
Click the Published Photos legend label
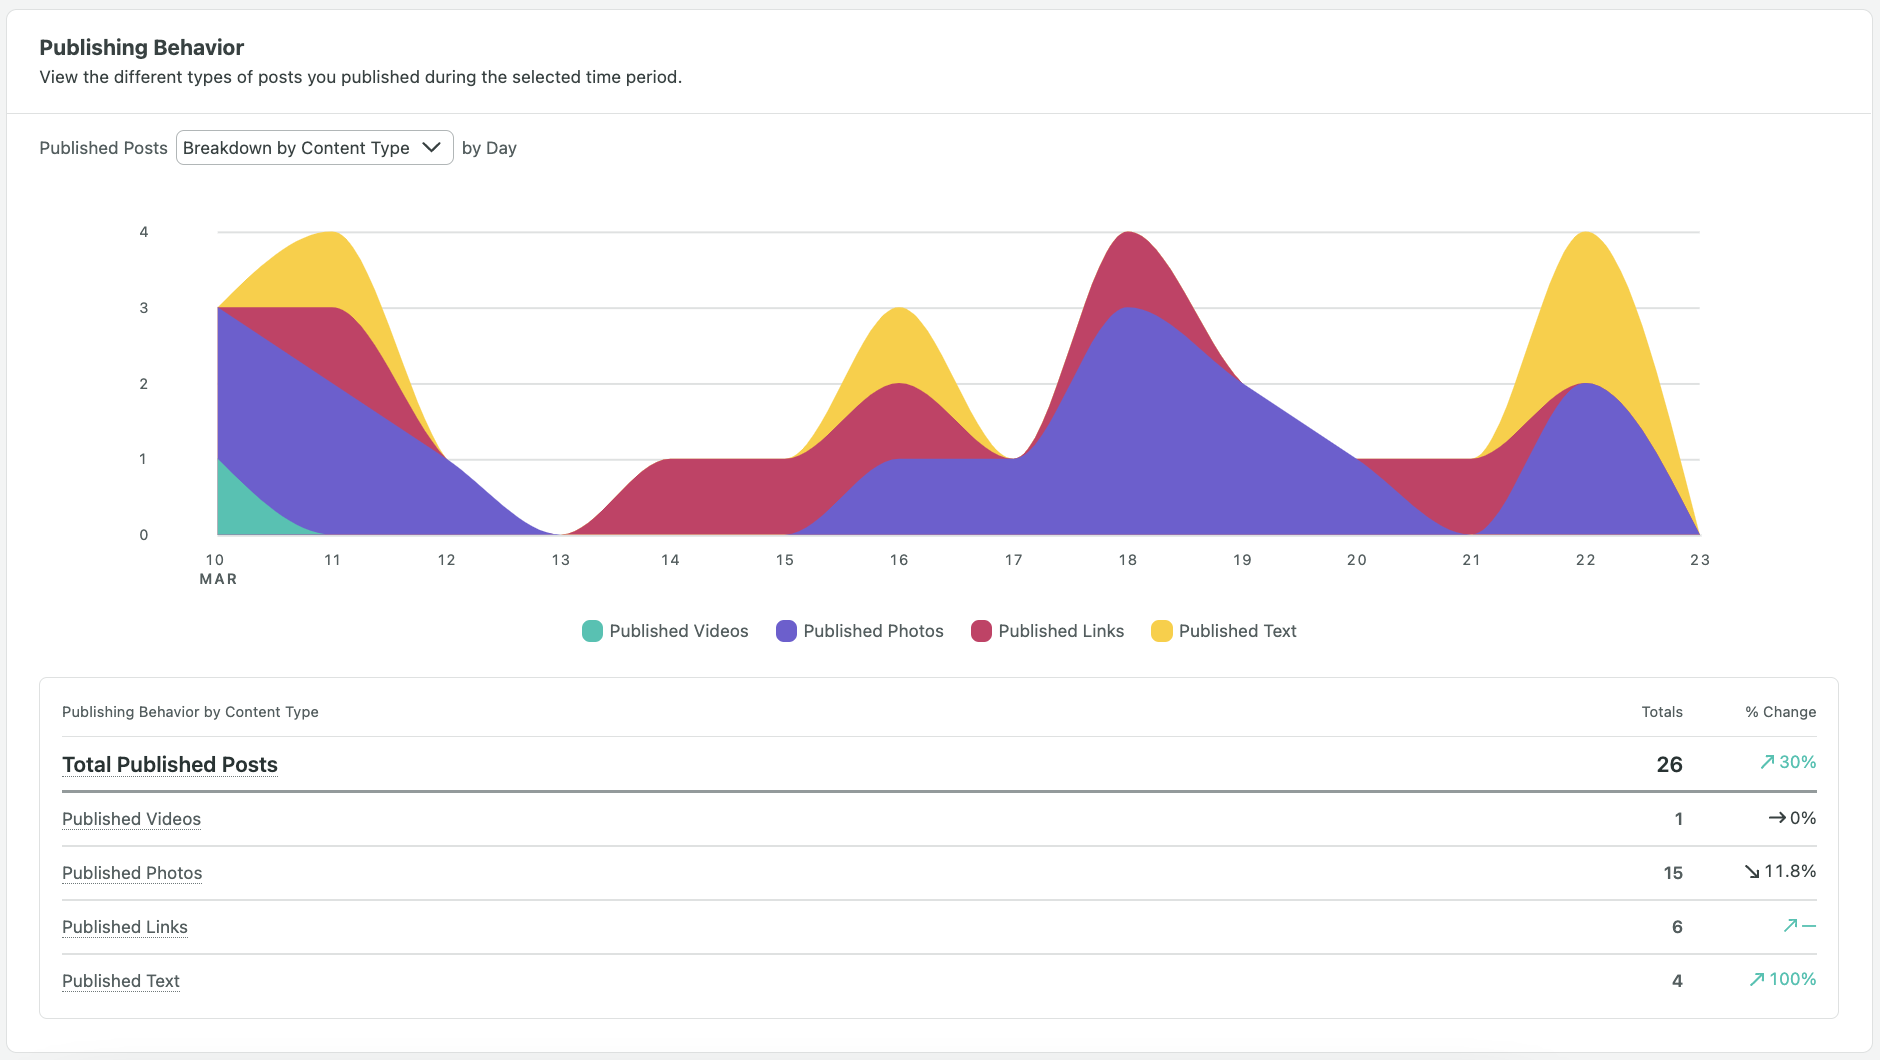coord(873,631)
